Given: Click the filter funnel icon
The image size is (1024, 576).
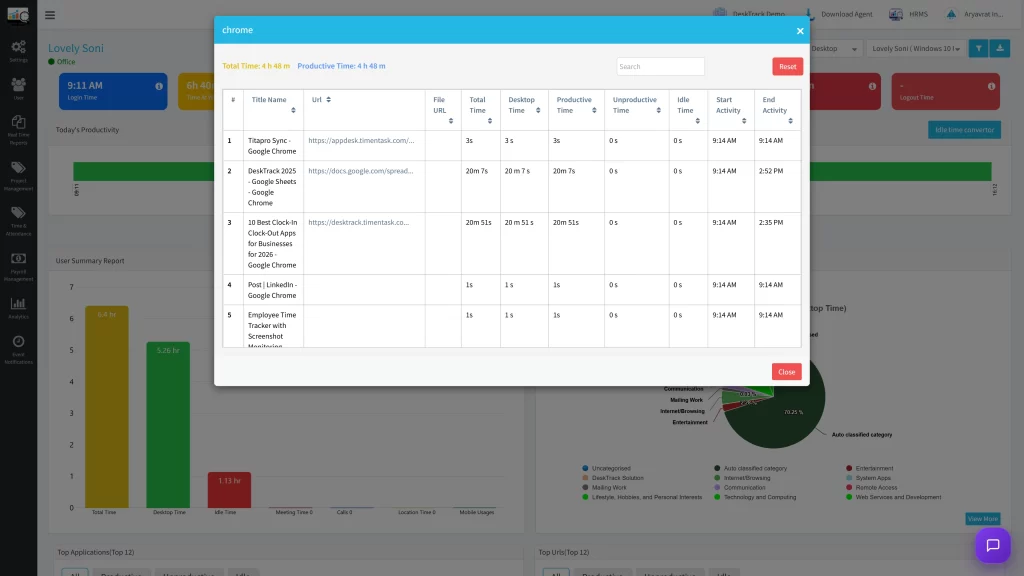Looking at the screenshot, I should click(x=978, y=48).
